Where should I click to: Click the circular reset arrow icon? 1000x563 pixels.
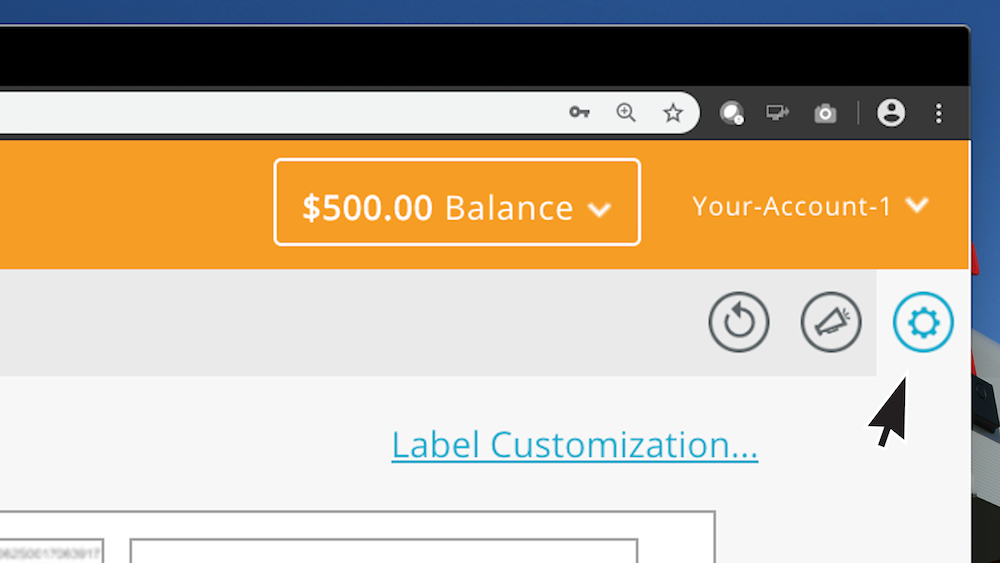739,322
